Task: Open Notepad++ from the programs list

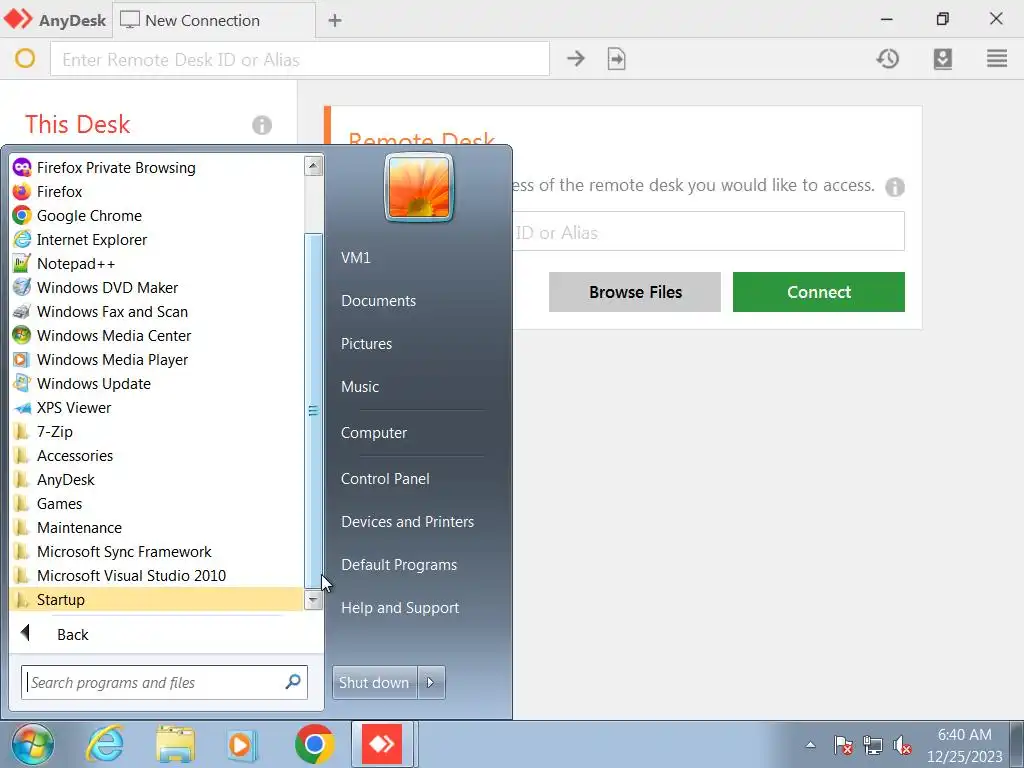Action: tap(157, 264)
